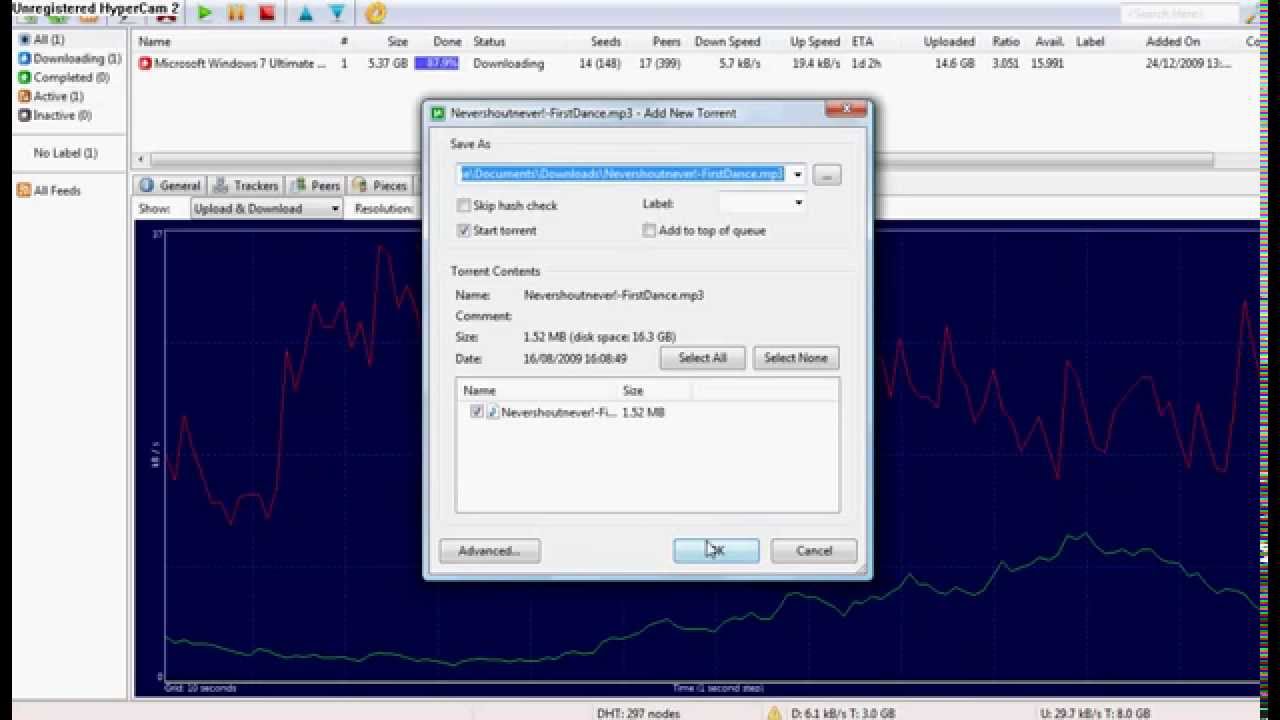Move torrent up the queue arrow
This screenshot has height=720, width=1280.
click(x=306, y=13)
